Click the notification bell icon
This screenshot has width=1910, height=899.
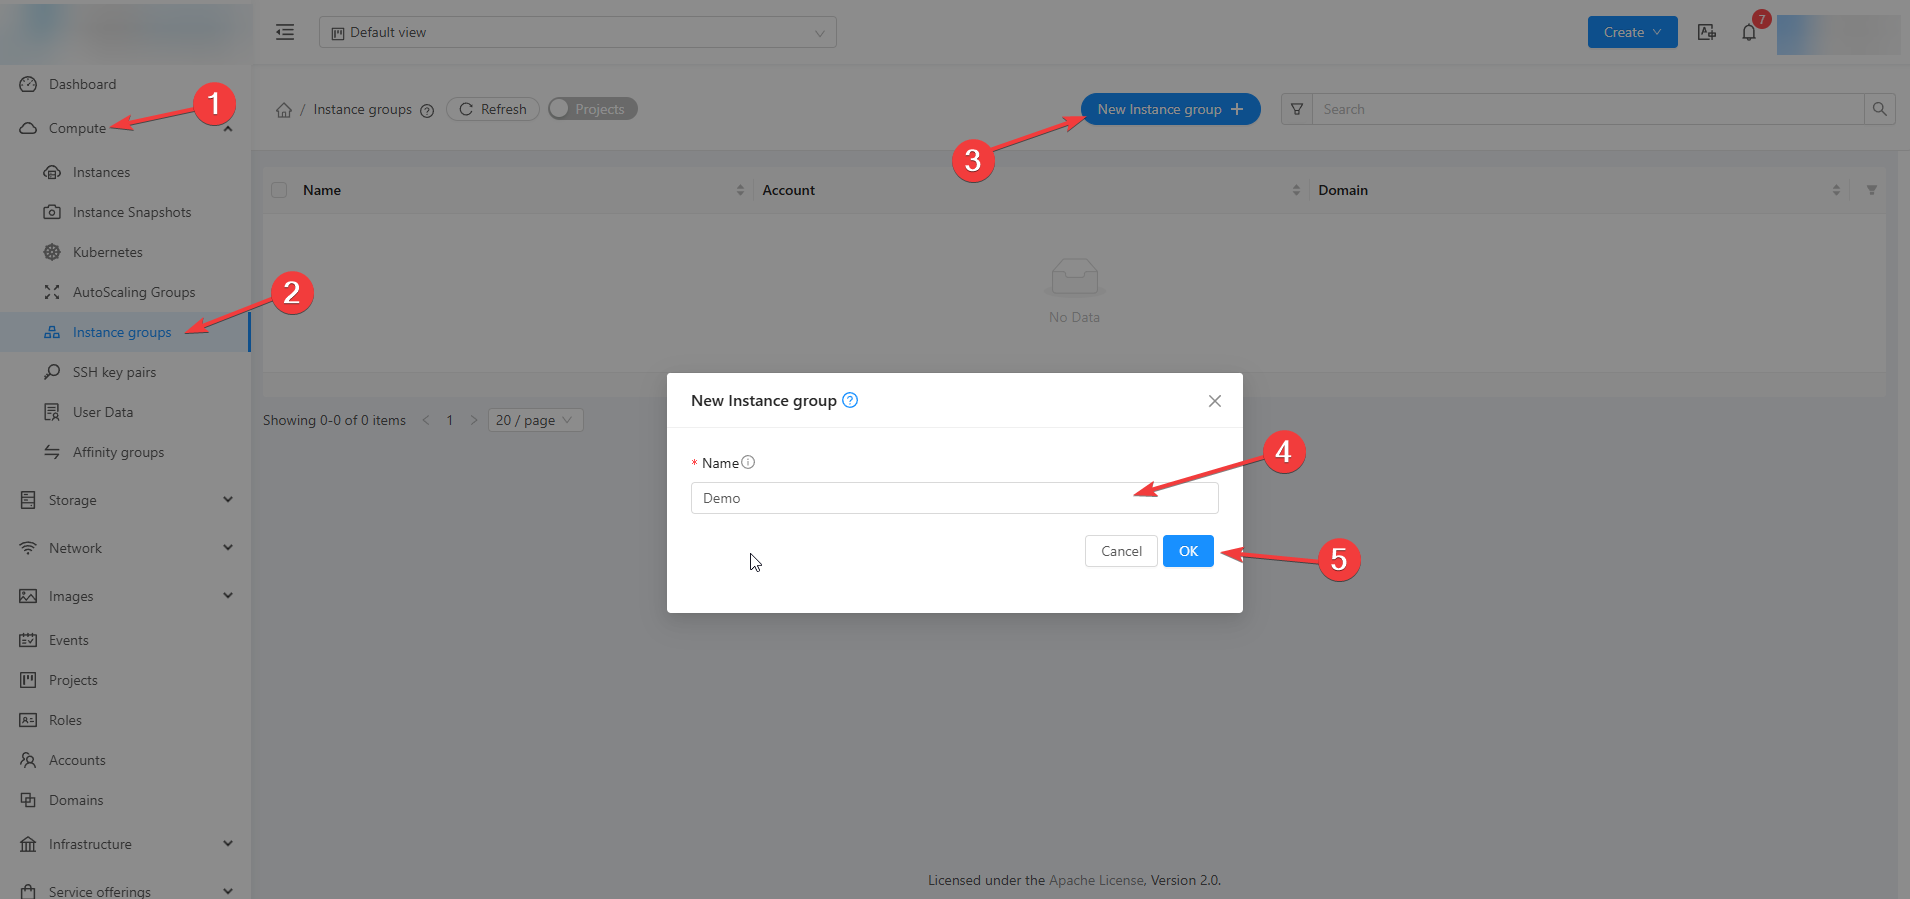click(1748, 33)
